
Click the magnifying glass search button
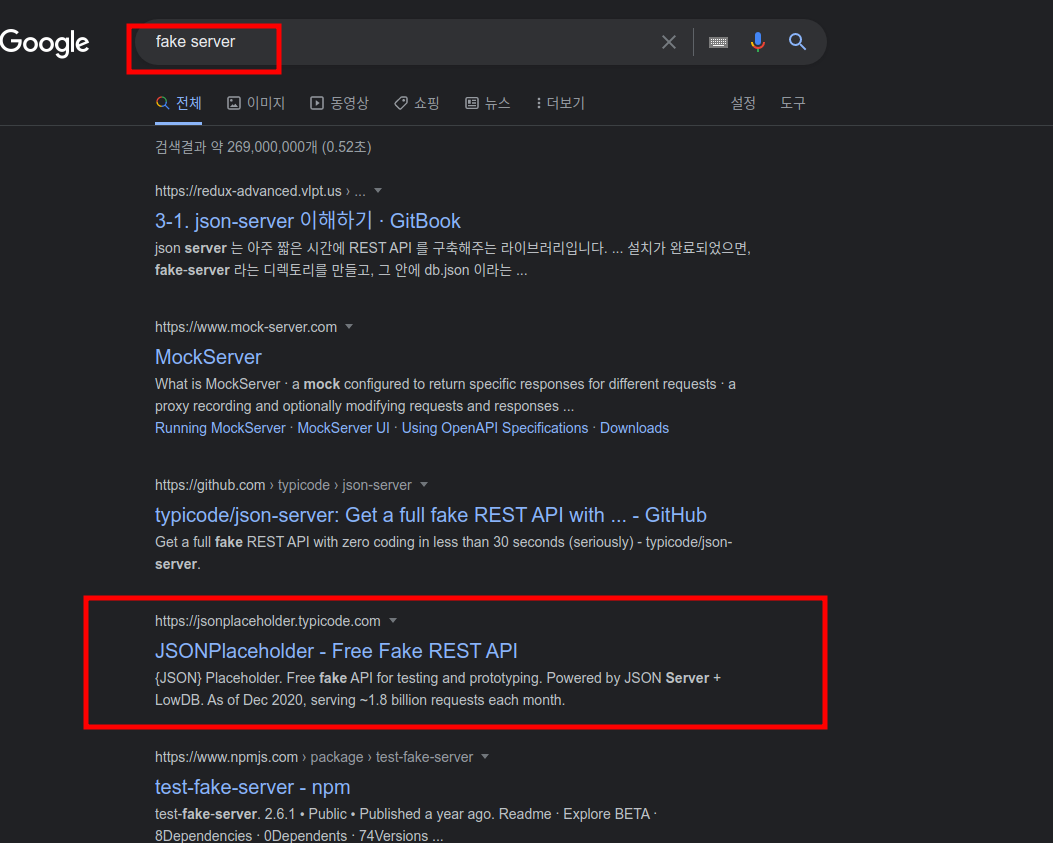pos(797,42)
